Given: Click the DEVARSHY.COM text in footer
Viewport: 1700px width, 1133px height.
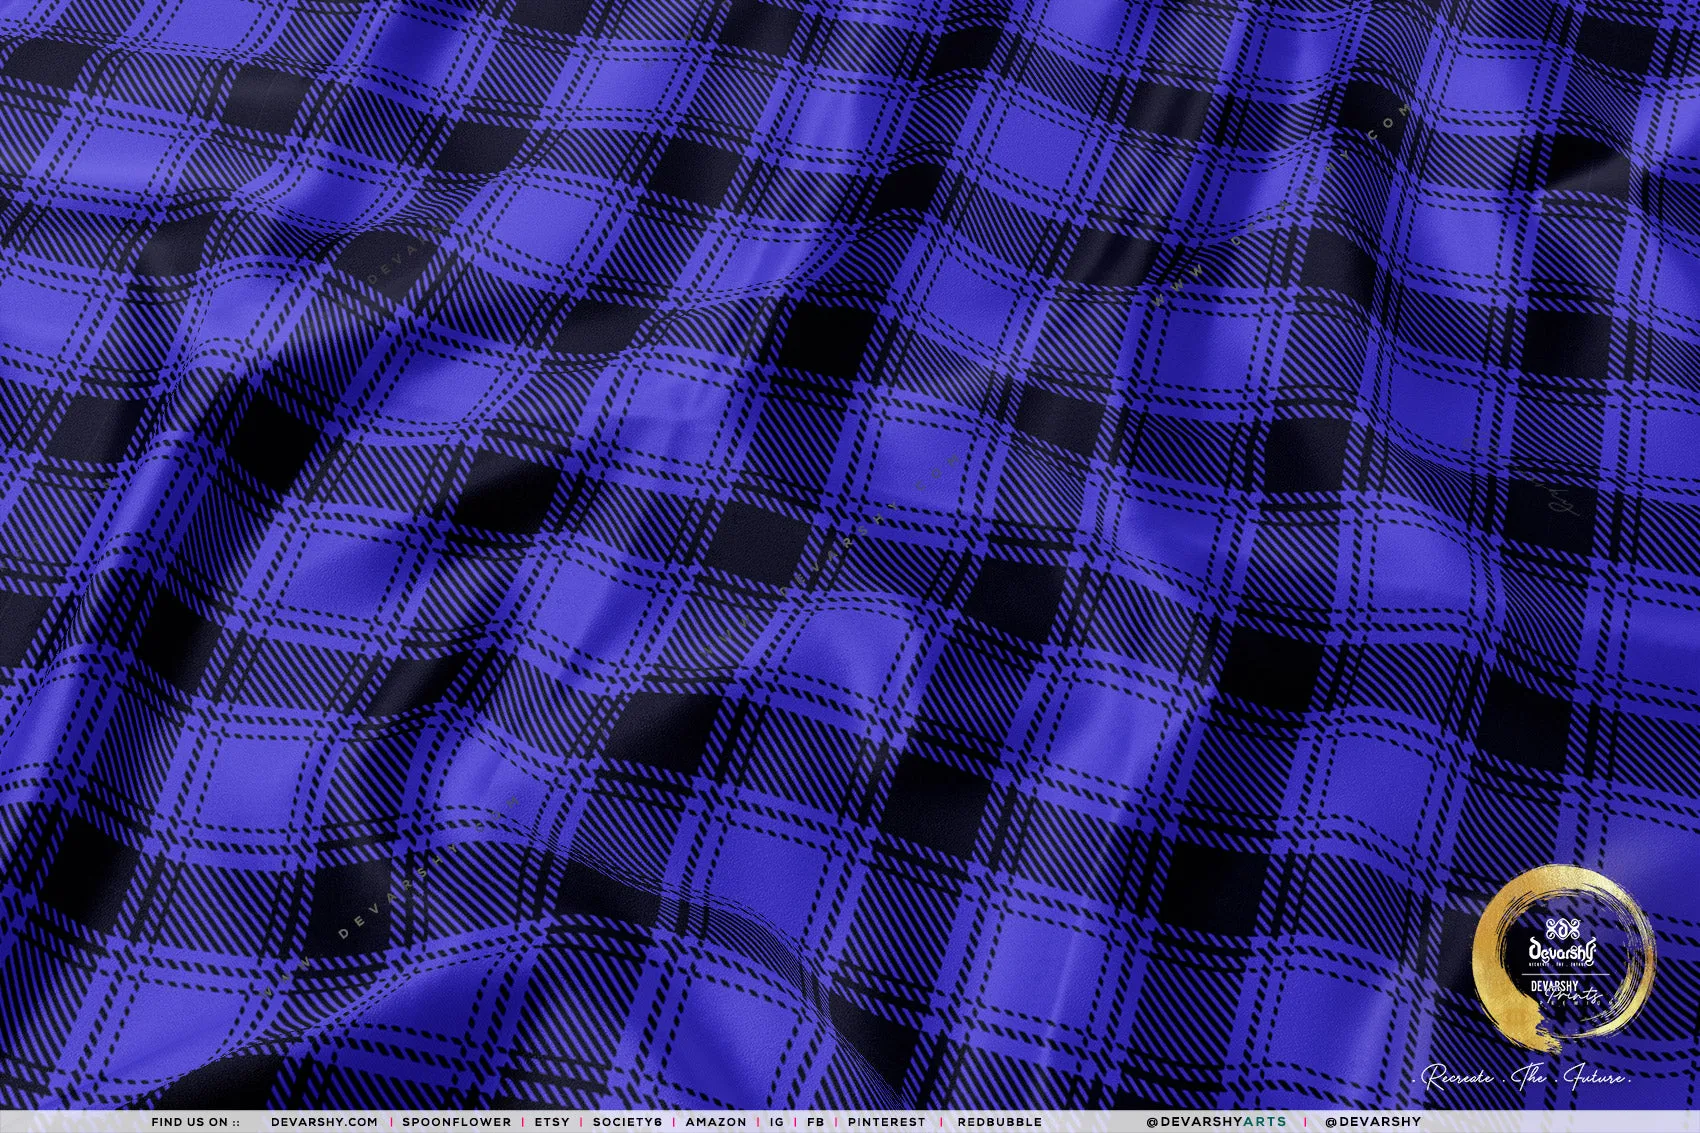Looking at the screenshot, I should pos(324,1122).
